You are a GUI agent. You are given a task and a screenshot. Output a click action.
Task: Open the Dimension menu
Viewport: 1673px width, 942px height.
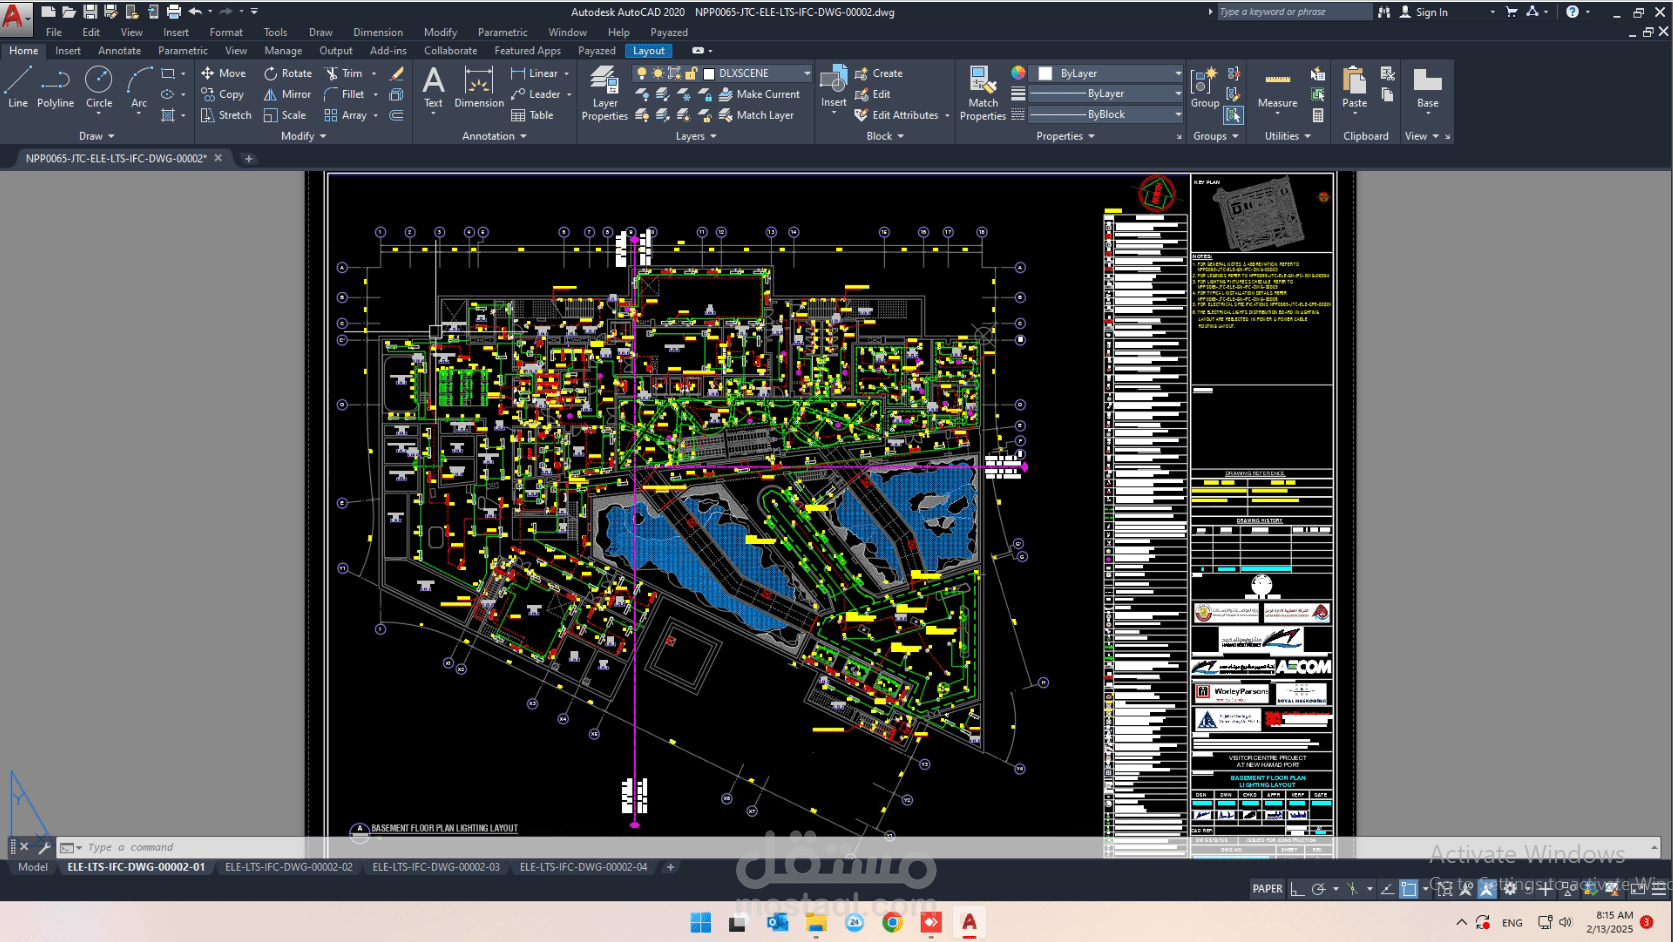(378, 32)
